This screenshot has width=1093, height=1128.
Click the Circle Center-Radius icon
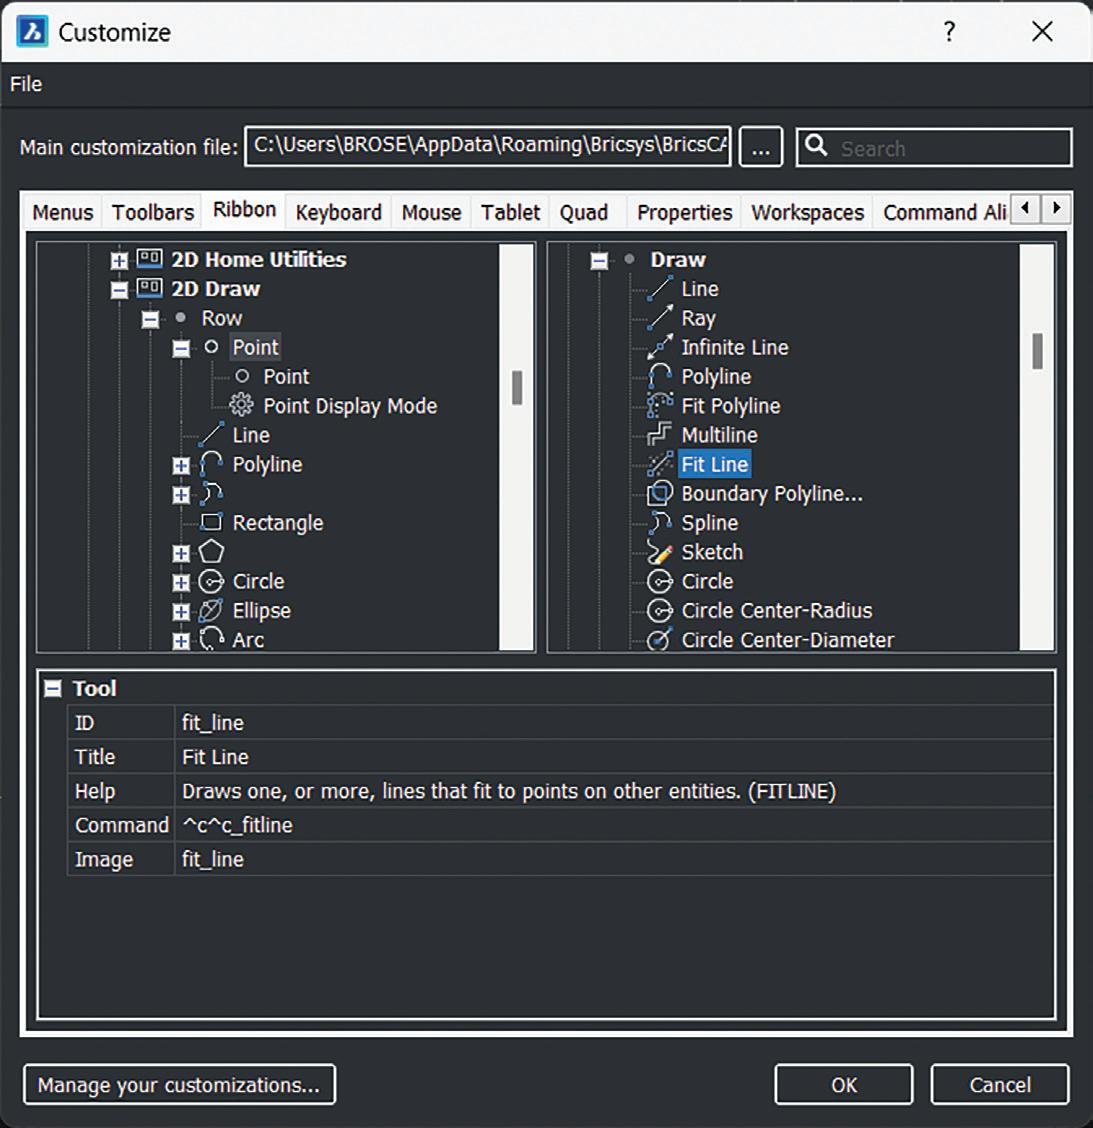tap(660, 611)
